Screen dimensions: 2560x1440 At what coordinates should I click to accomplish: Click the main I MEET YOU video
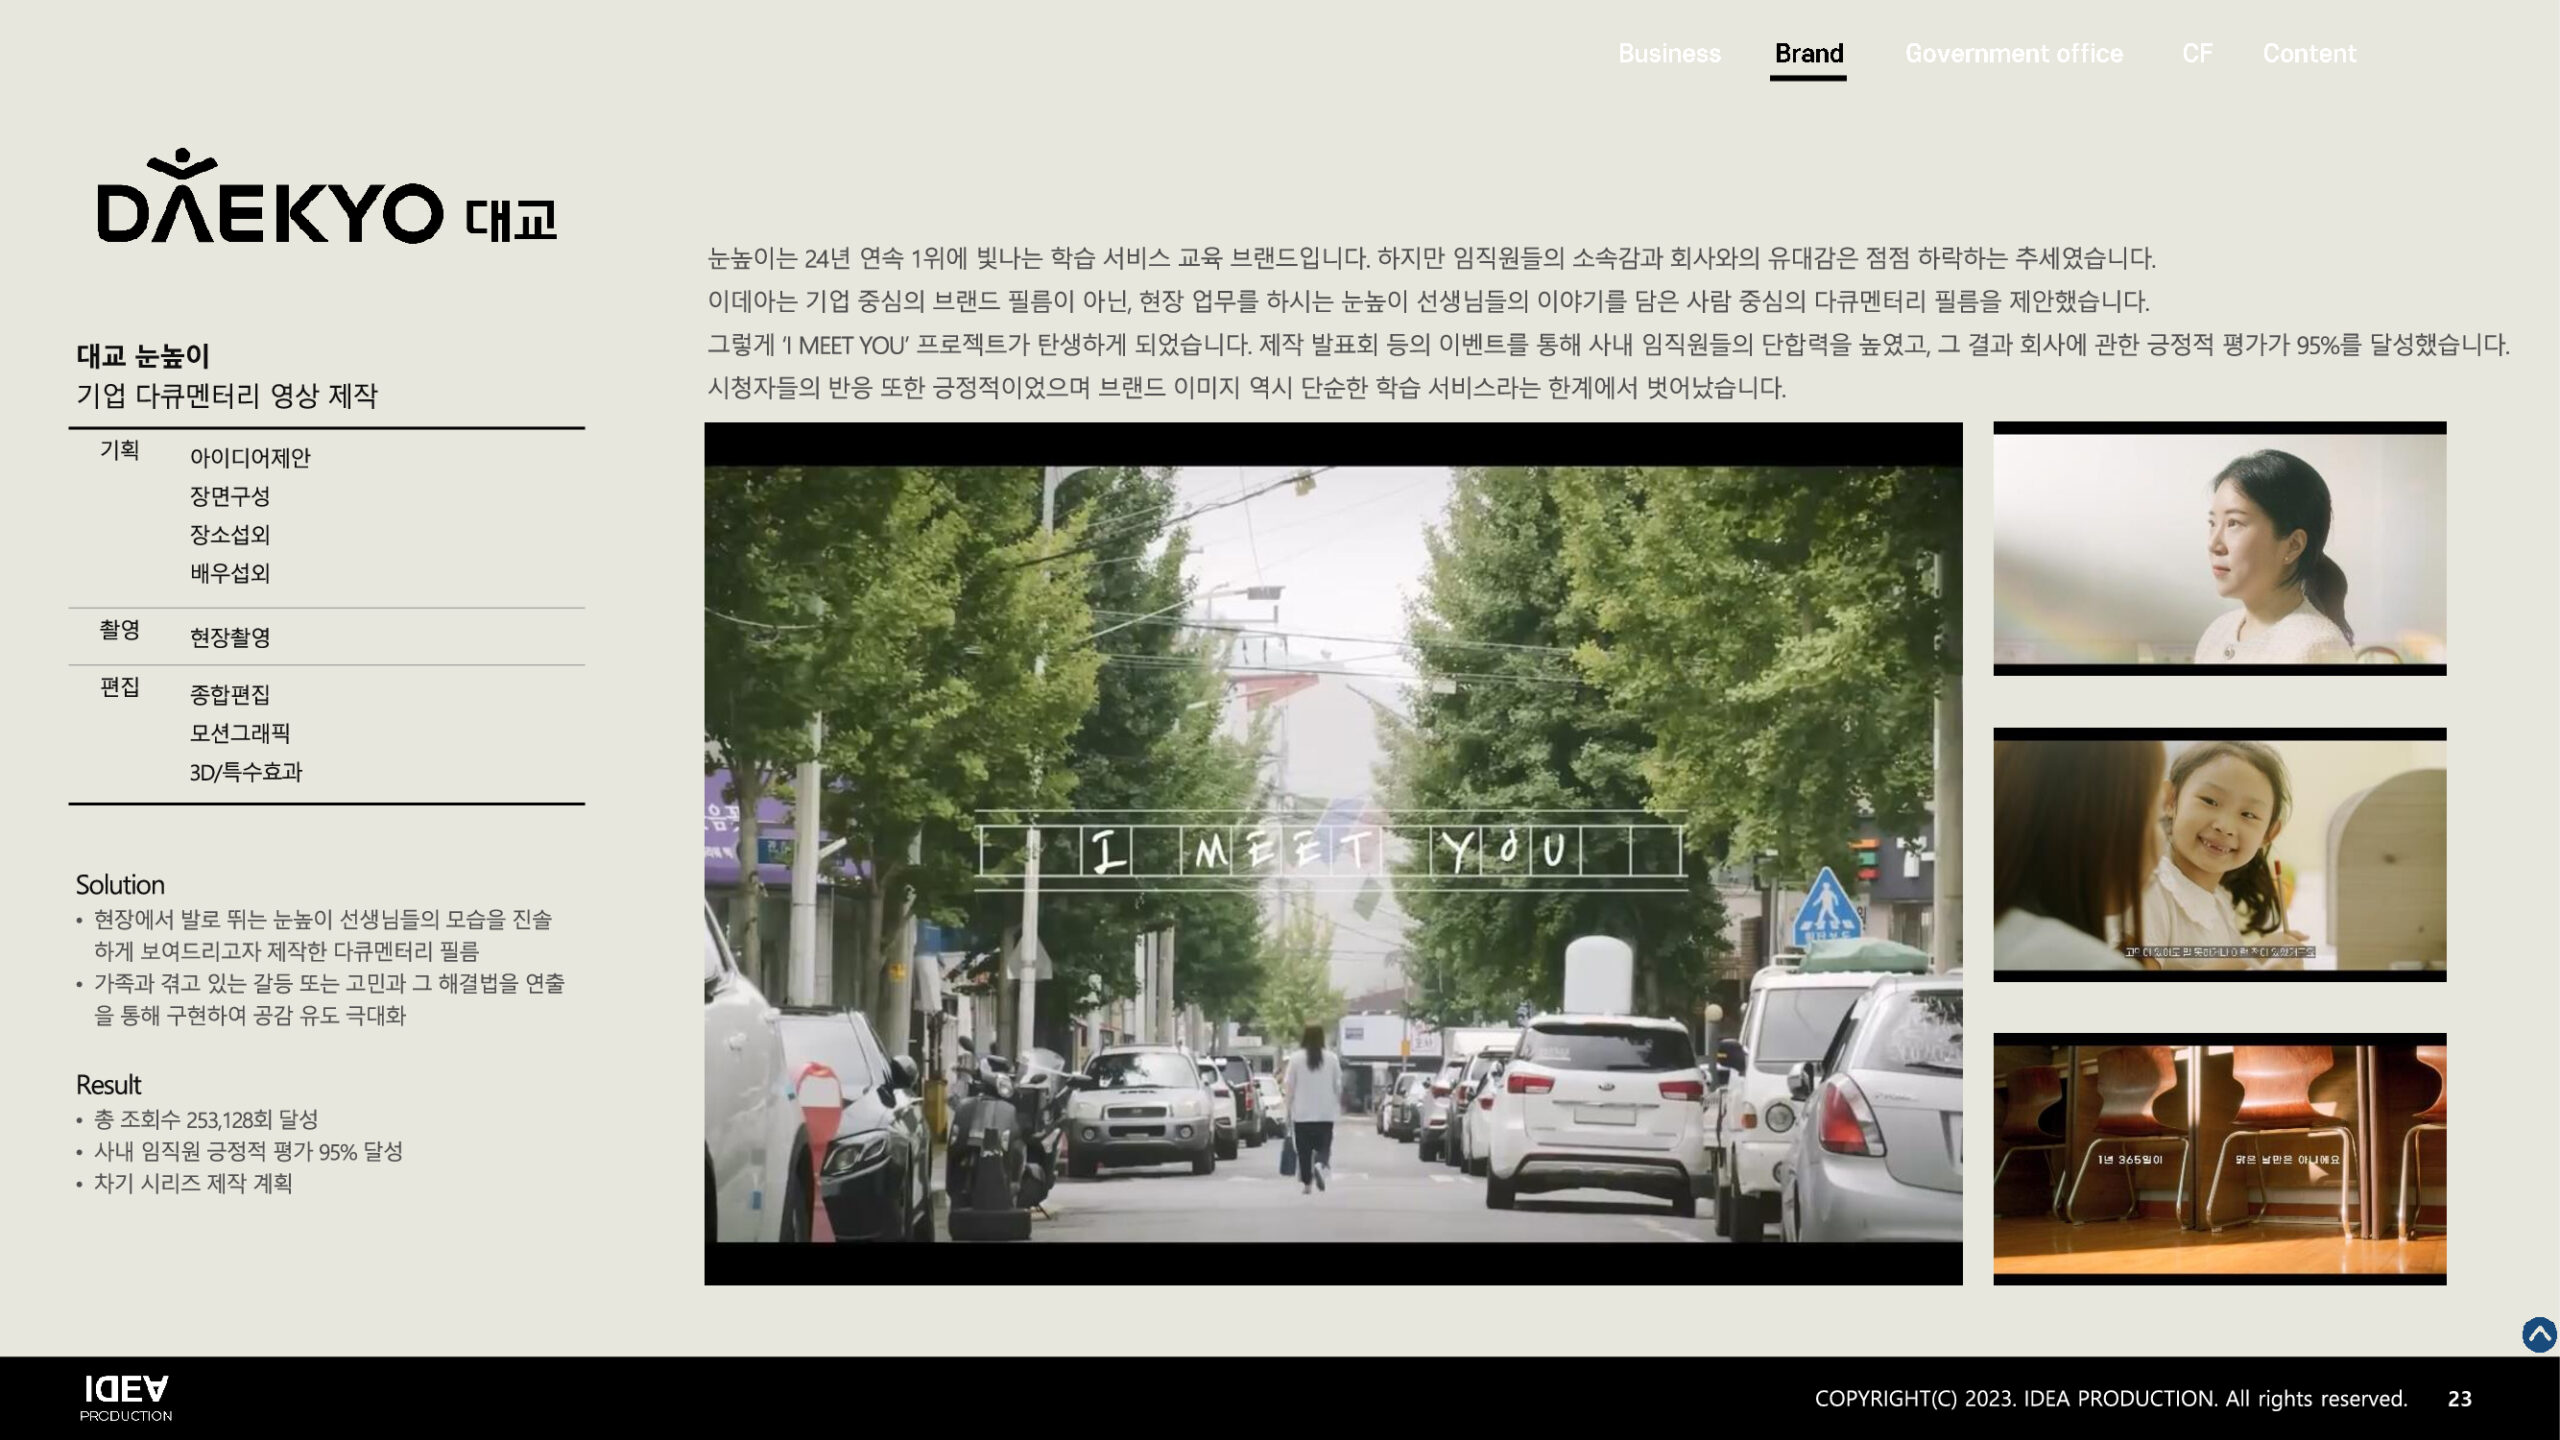1332,853
